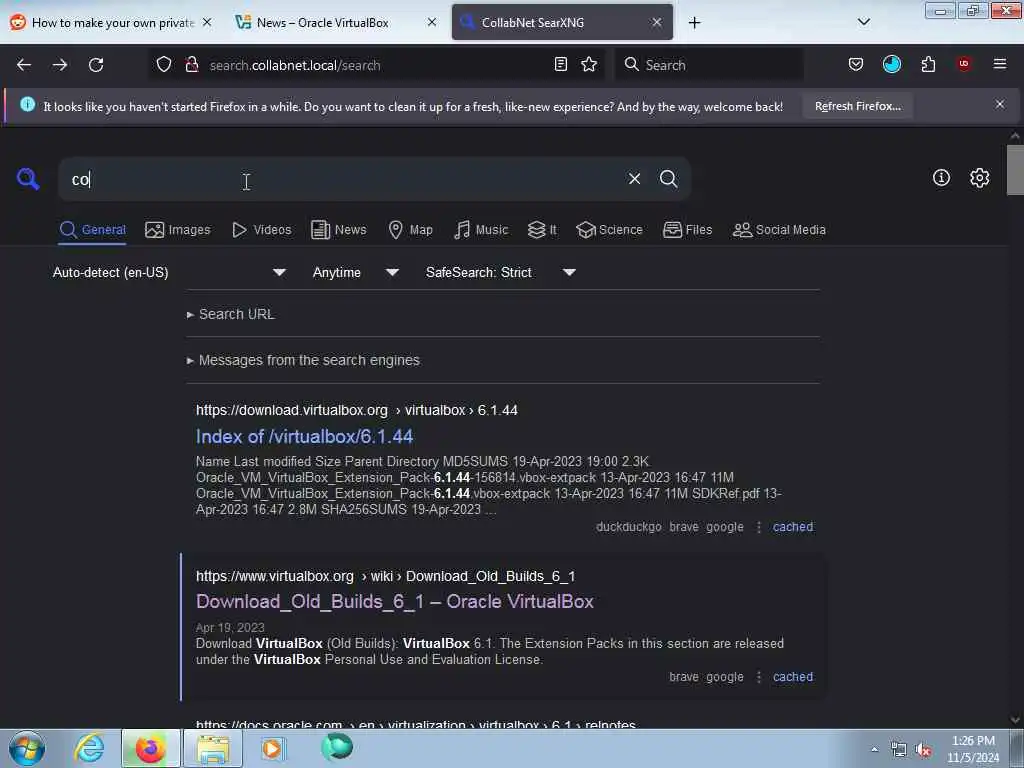Select the It search category
1024x768 pixels.
pos(542,230)
